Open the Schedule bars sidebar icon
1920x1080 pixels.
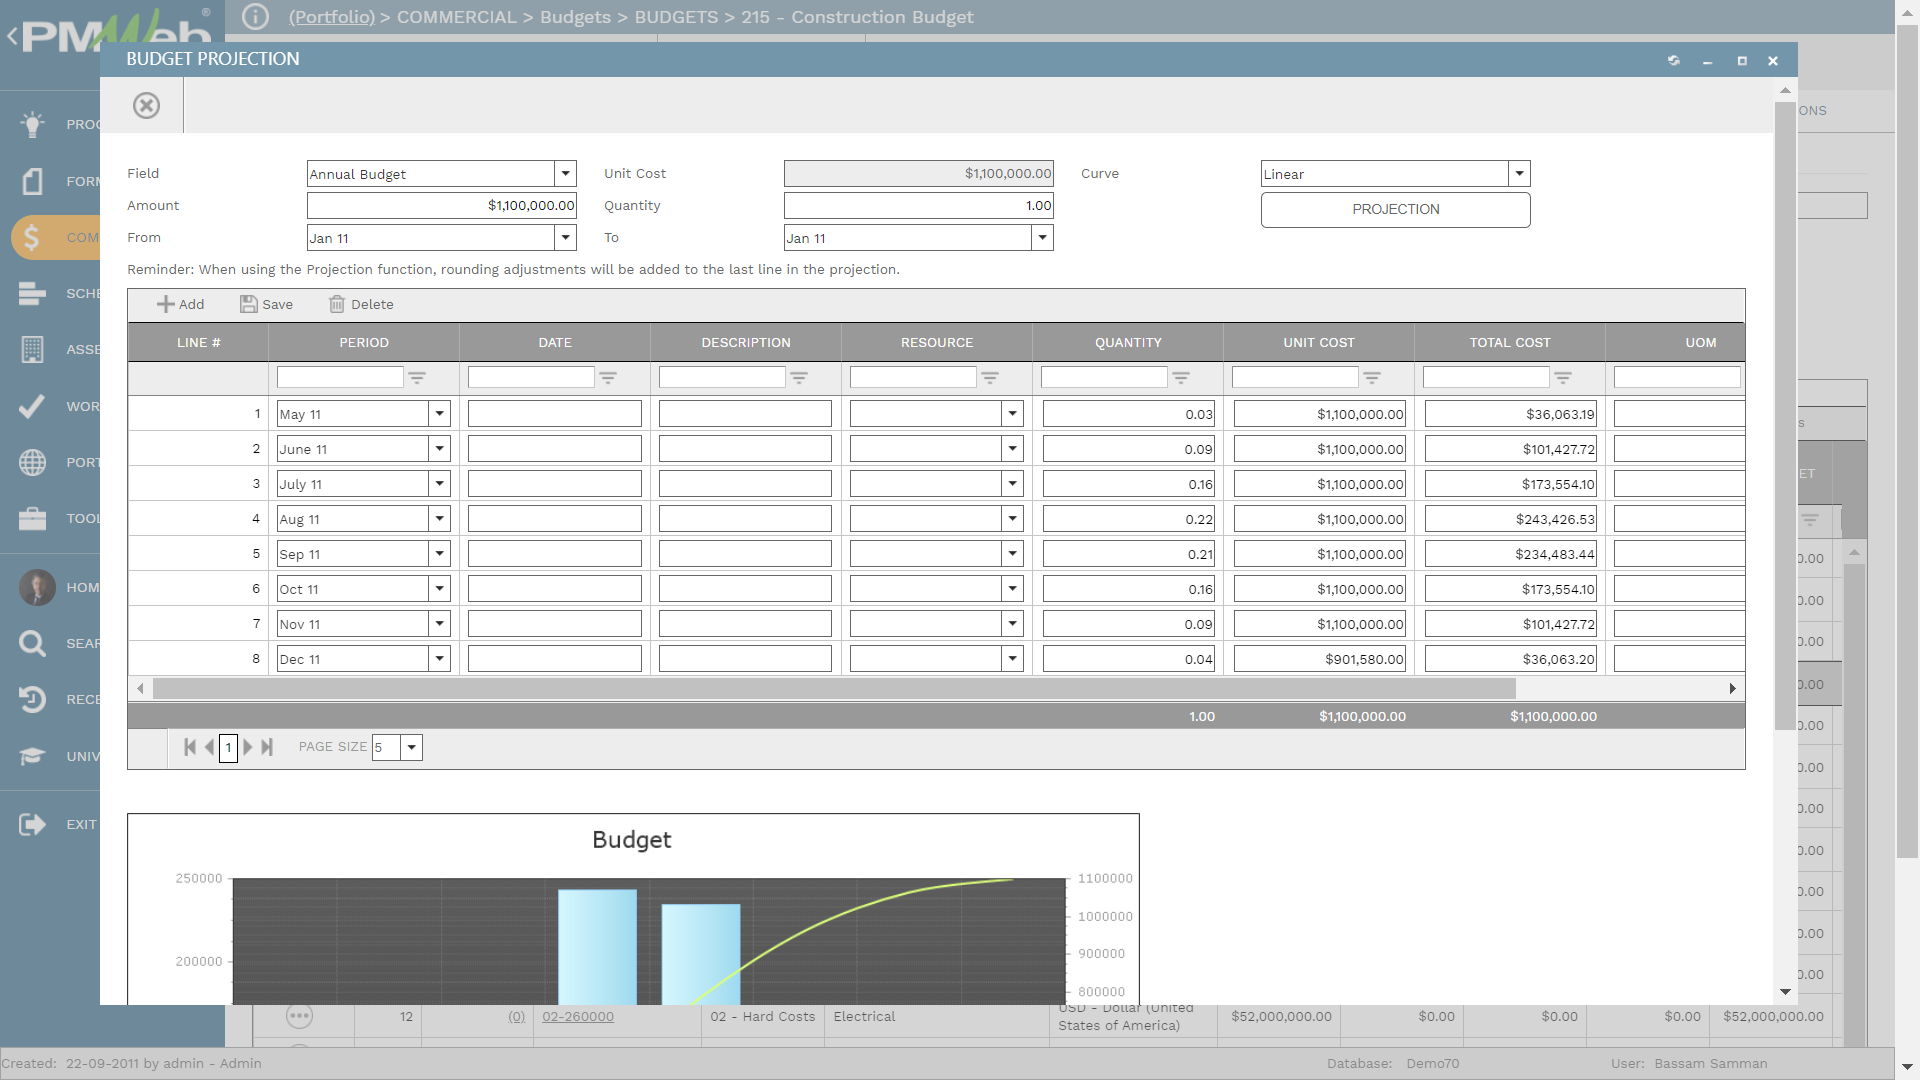pos(32,293)
